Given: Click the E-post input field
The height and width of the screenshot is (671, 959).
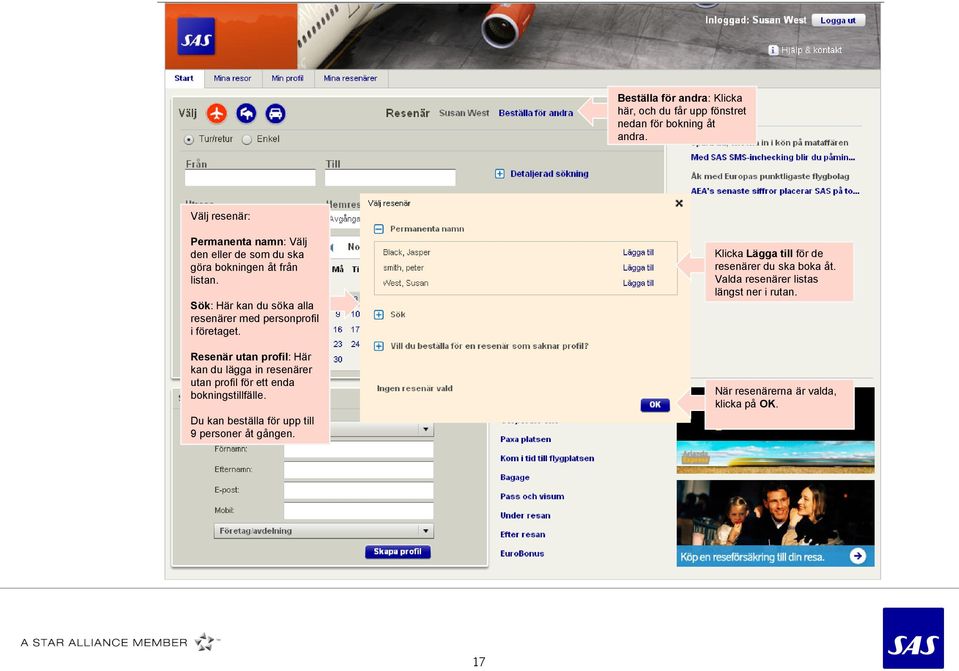Looking at the screenshot, I should [x=358, y=491].
